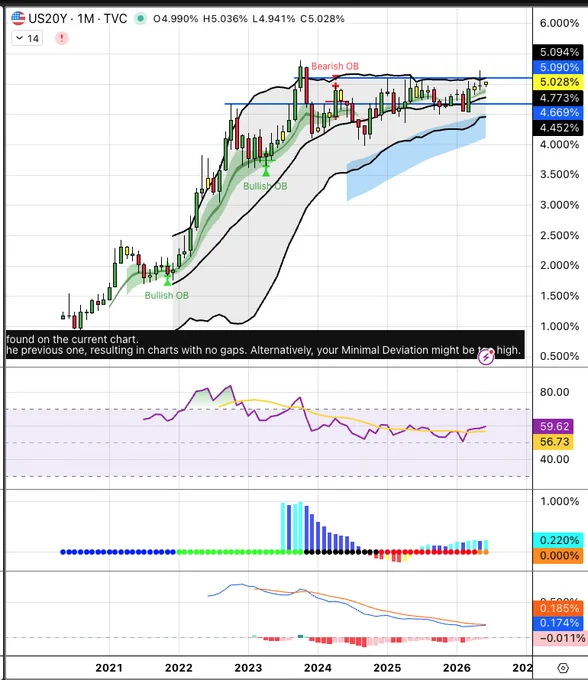
Task: Open chart settings gear icon at bottom right
Action: 563,668
